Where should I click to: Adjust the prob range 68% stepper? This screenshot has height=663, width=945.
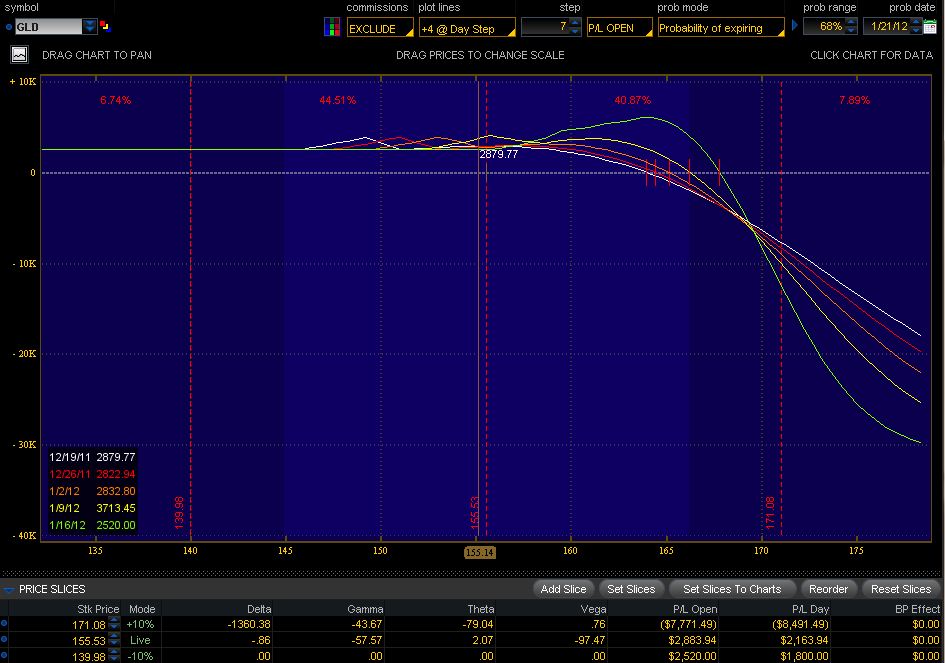tap(851, 27)
